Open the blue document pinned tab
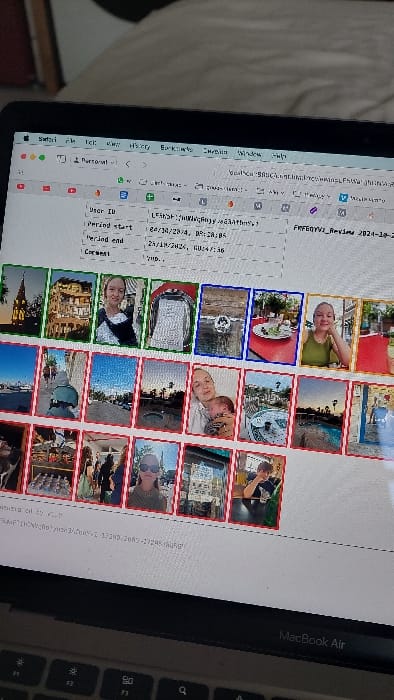Image resolution: width=394 pixels, height=700 pixels. pyautogui.click(x=124, y=195)
